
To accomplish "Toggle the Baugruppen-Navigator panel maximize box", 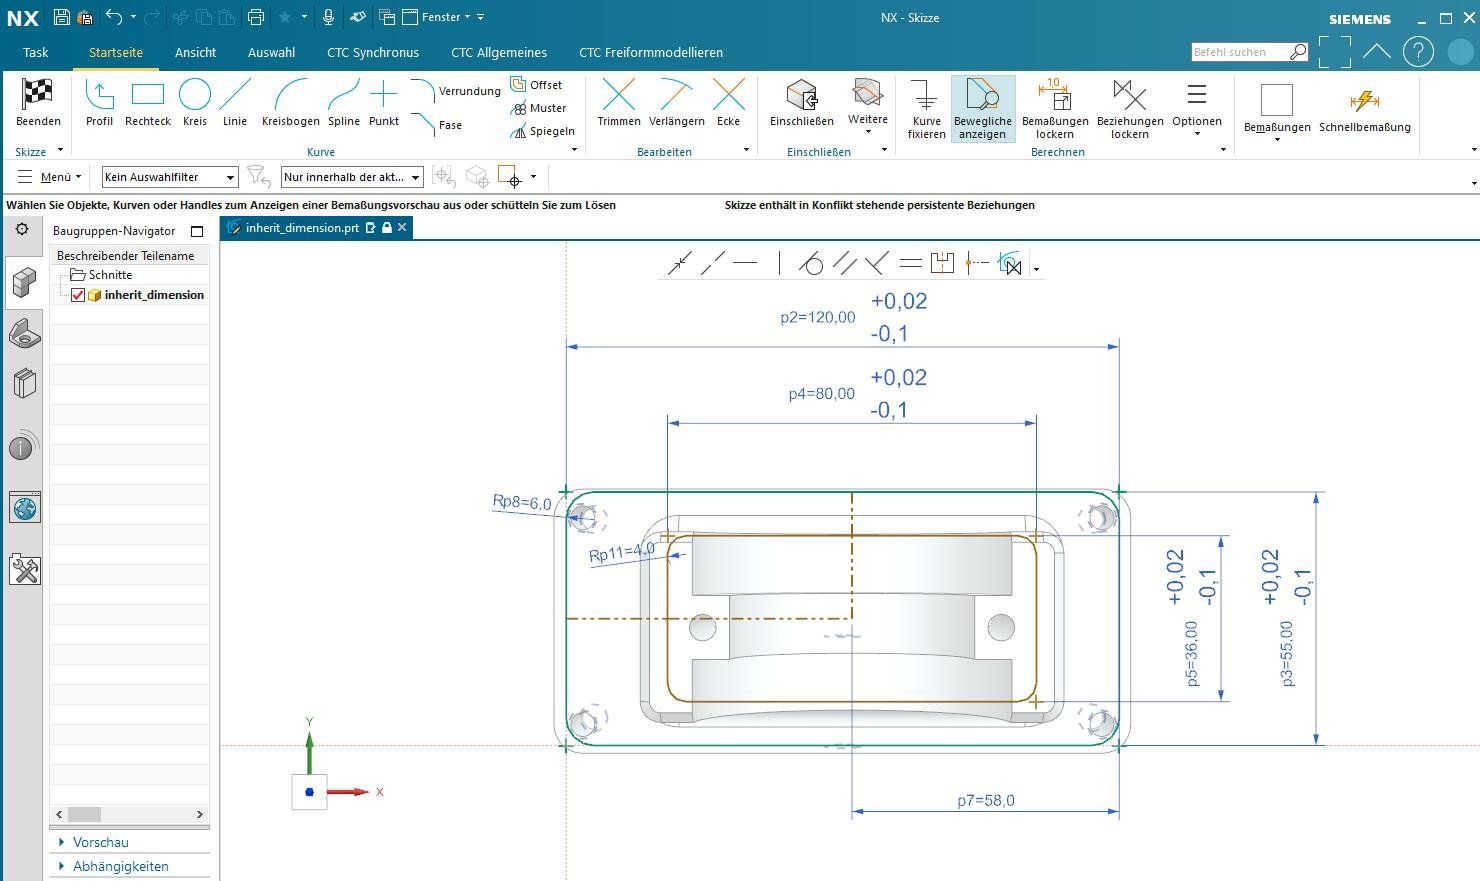I will (197, 231).
